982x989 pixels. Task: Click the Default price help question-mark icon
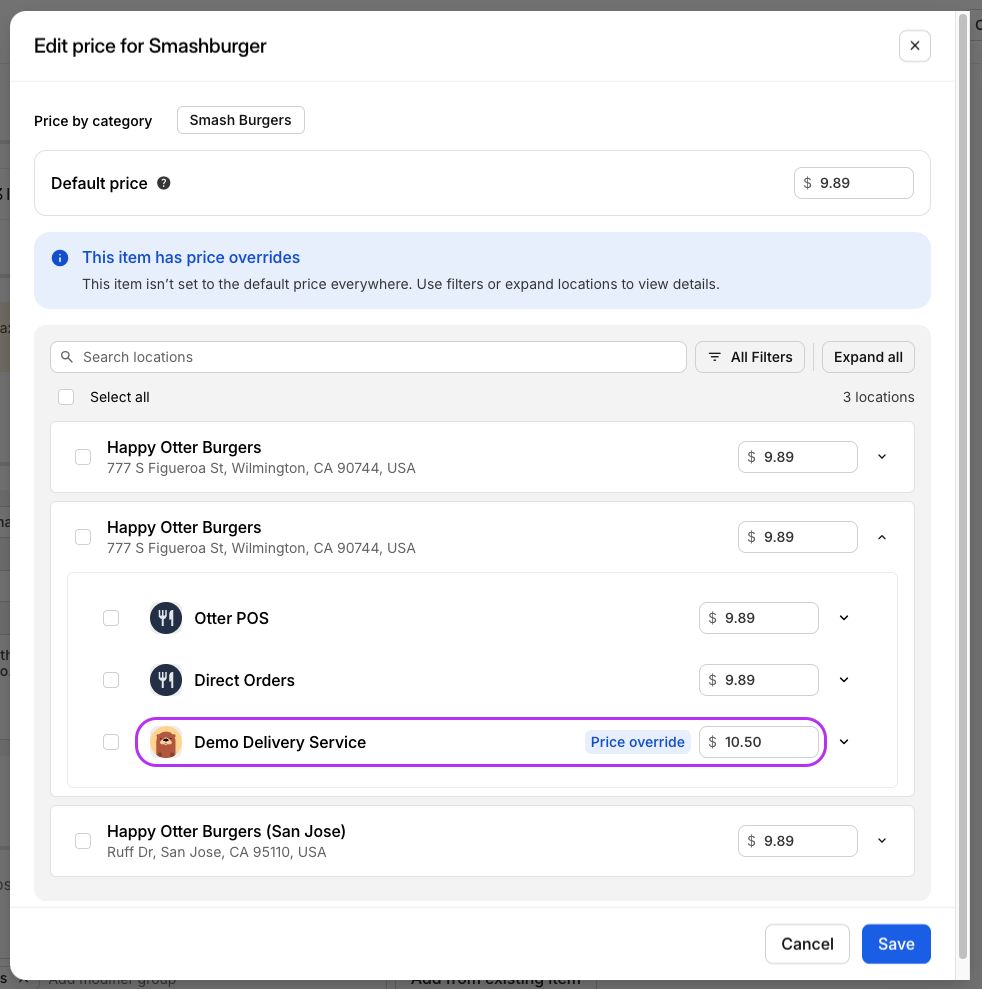pyautogui.click(x=164, y=183)
